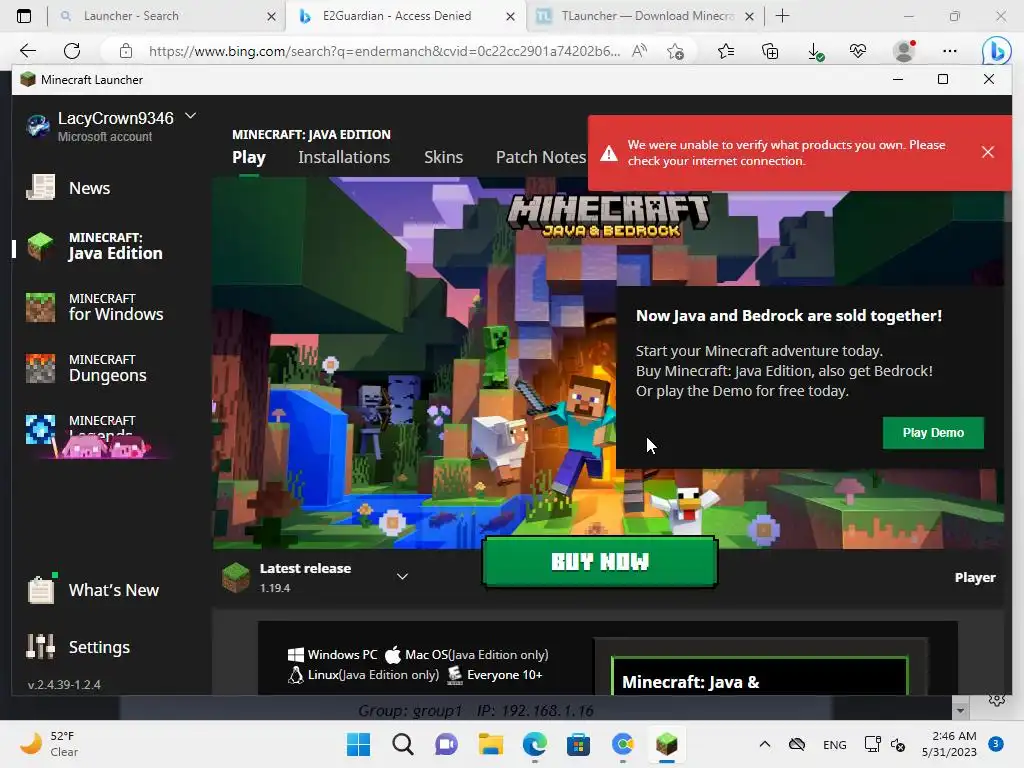
Task: Click the ENG language indicator
Action: (835, 744)
